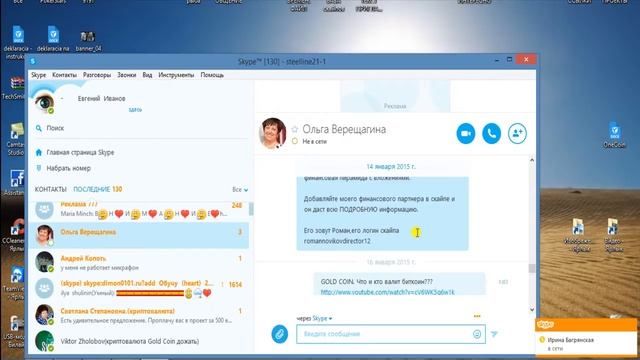Open the Помощь menu

(212, 75)
